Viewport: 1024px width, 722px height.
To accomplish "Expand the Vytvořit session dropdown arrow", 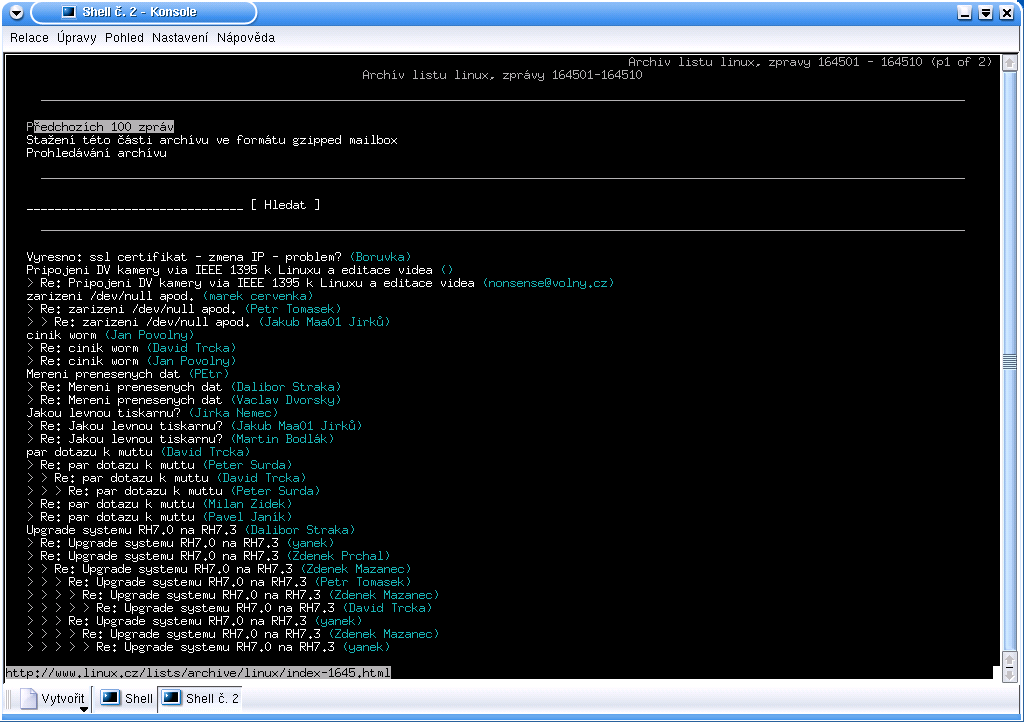I will 84,710.
